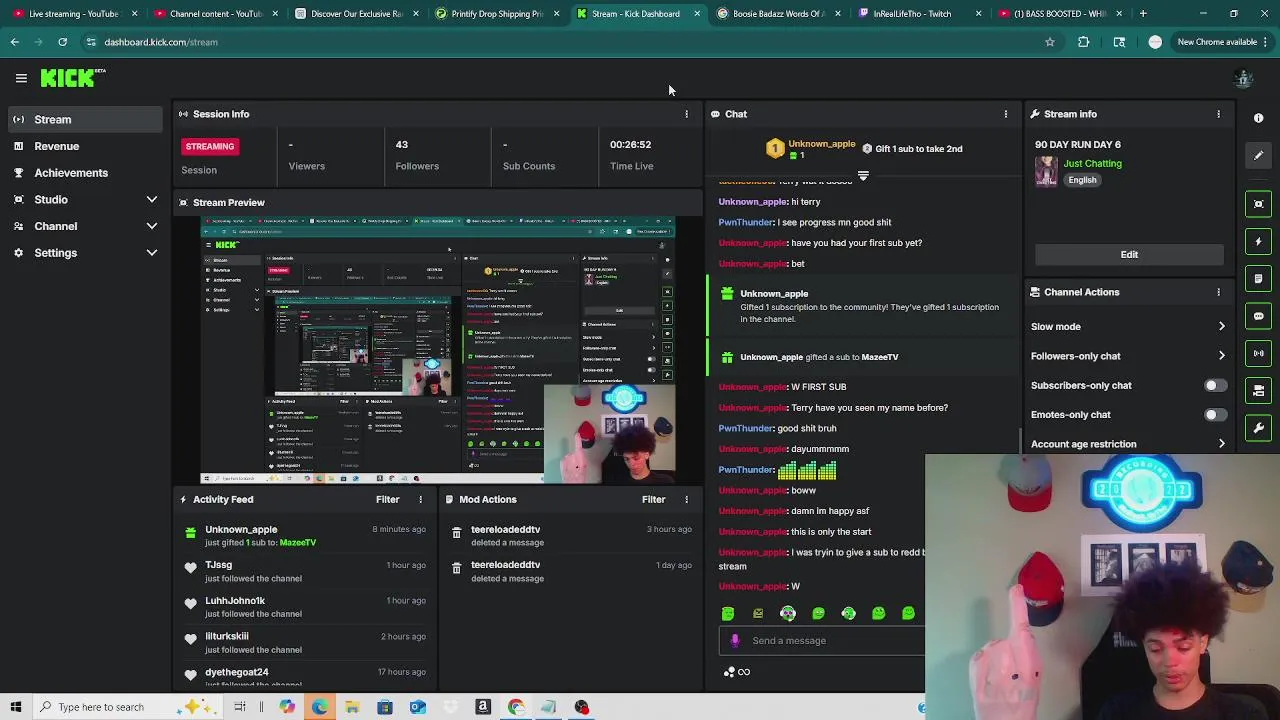Toggle Emotes-only chat

(1214, 414)
